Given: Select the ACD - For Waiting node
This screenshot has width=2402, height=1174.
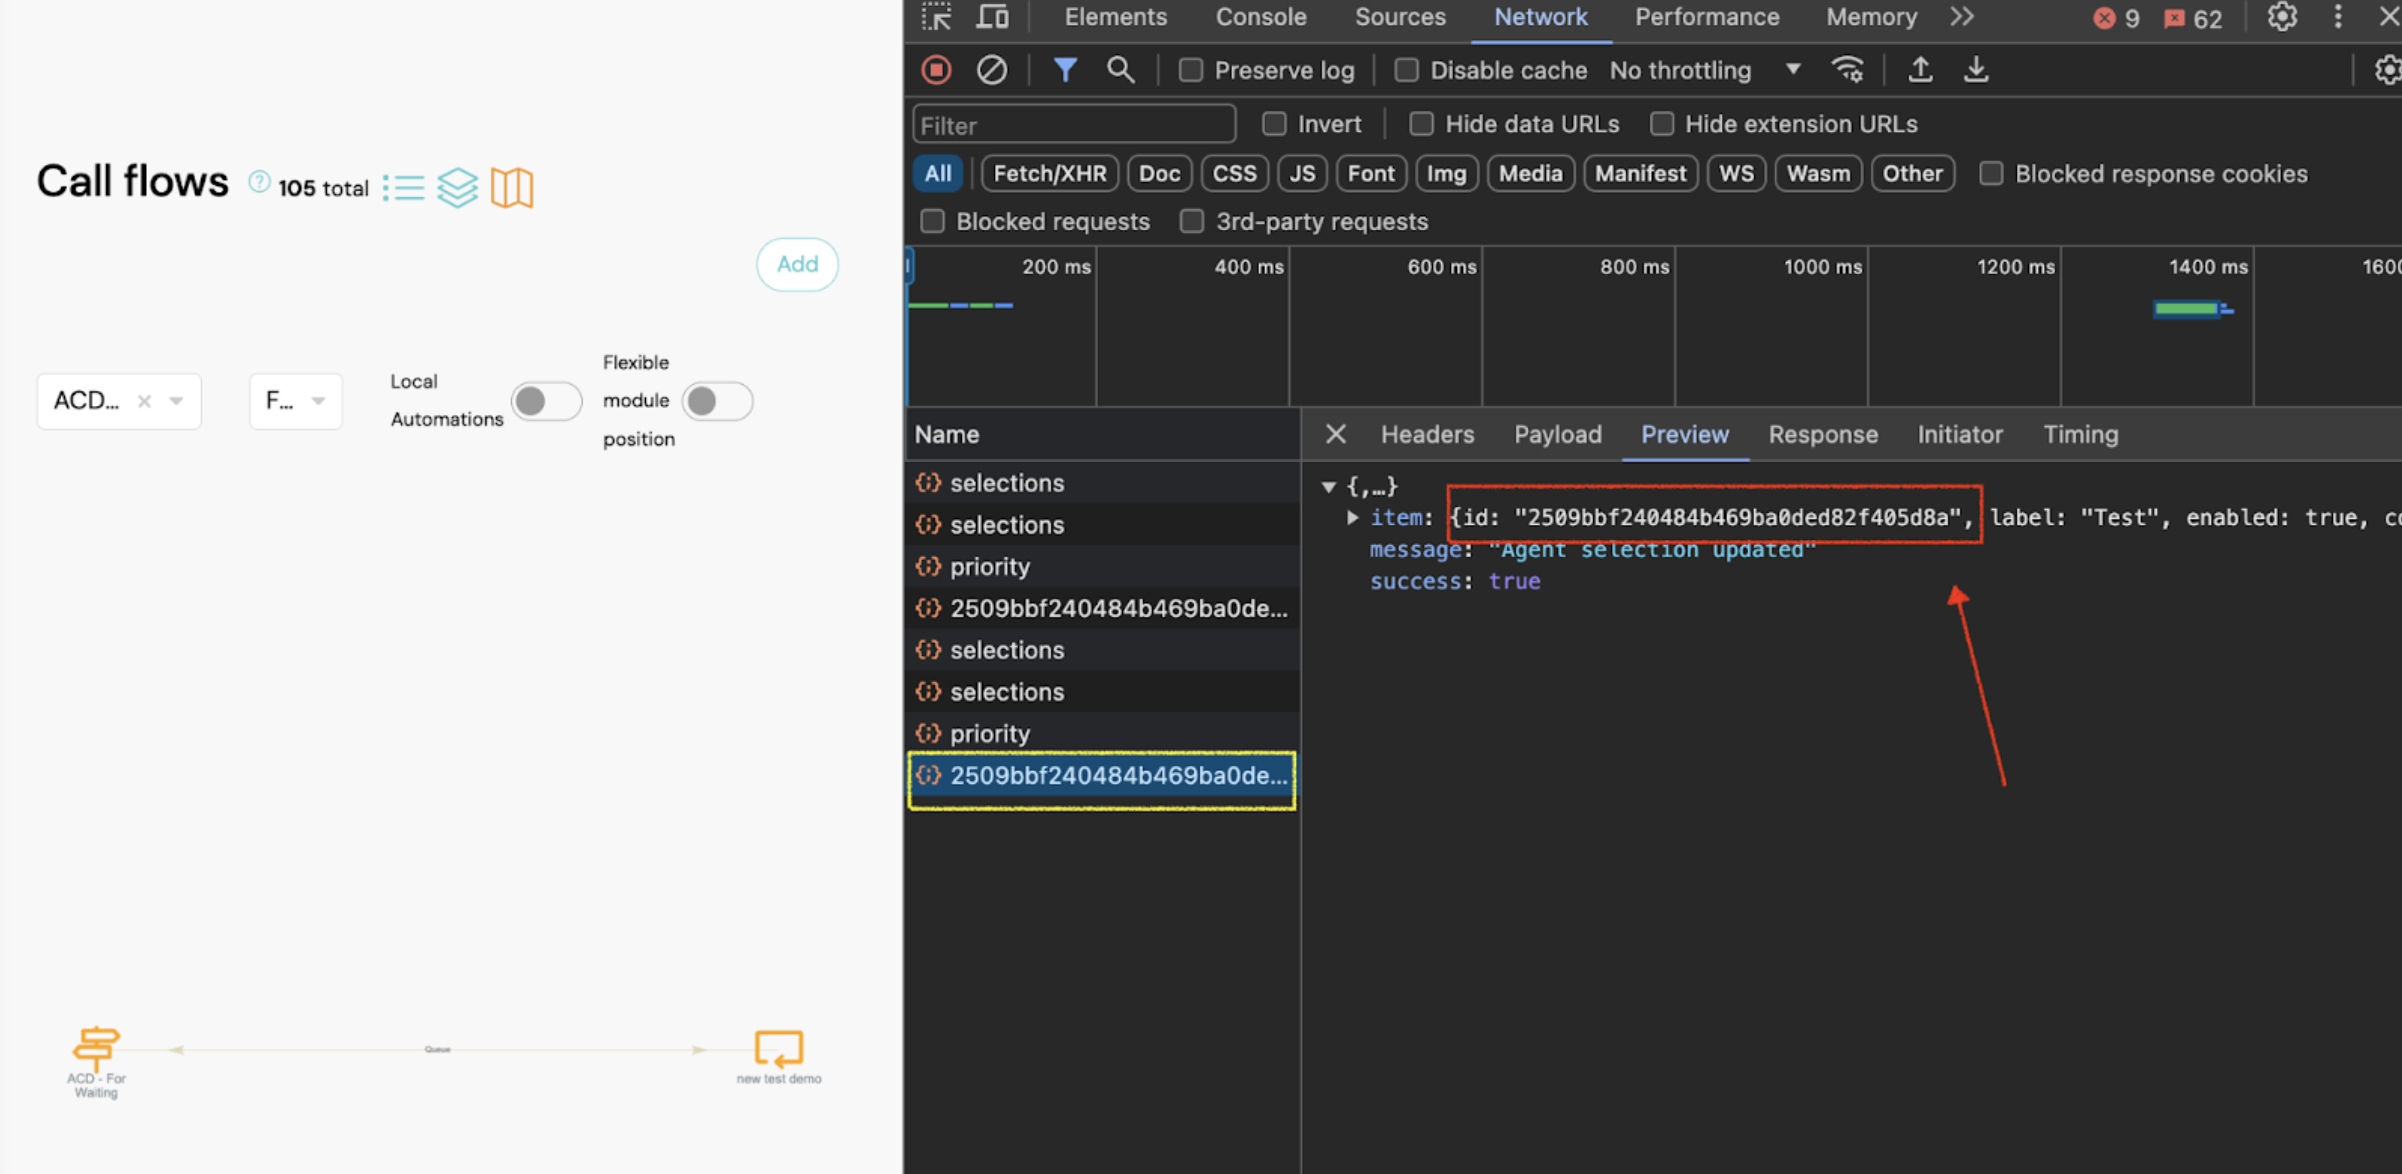Looking at the screenshot, I should pyautogui.click(x=96, y=1062).
